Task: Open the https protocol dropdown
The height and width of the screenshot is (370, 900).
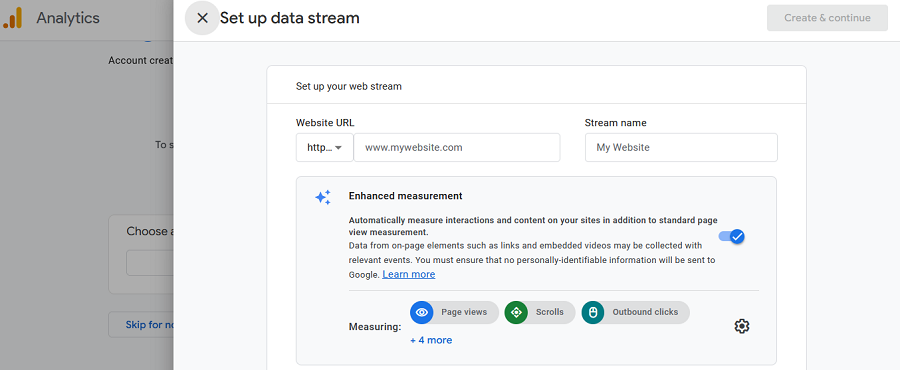Action: 324,147
